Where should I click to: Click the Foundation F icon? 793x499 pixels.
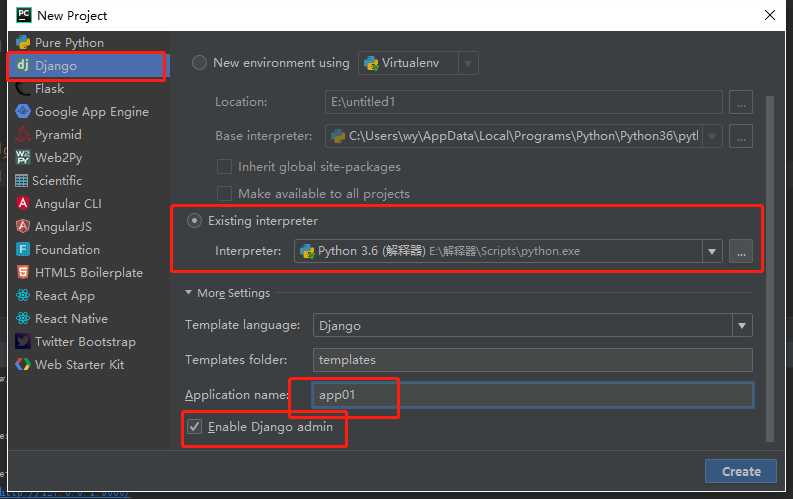click(23, 249)
